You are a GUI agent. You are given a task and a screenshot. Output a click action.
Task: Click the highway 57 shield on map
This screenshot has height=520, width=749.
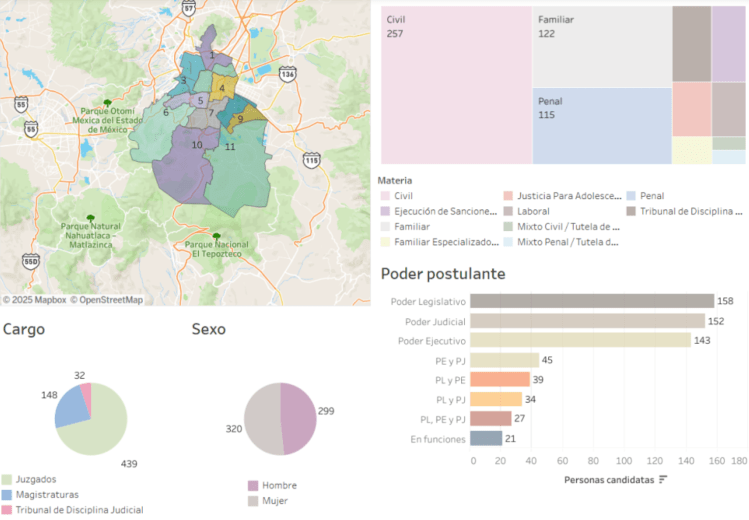coord(189,7)
